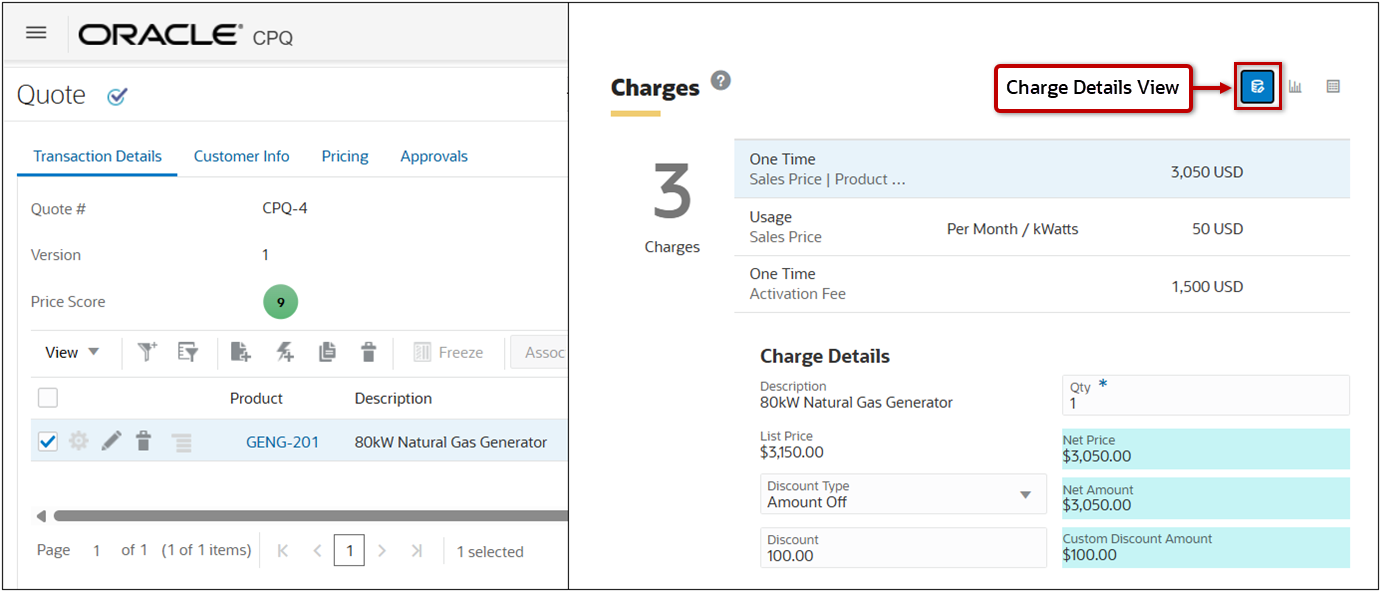Select the quick add lightning icon
Image resolution: width=1381 pixels, height=592 pixels.
[x=284, y=352]
